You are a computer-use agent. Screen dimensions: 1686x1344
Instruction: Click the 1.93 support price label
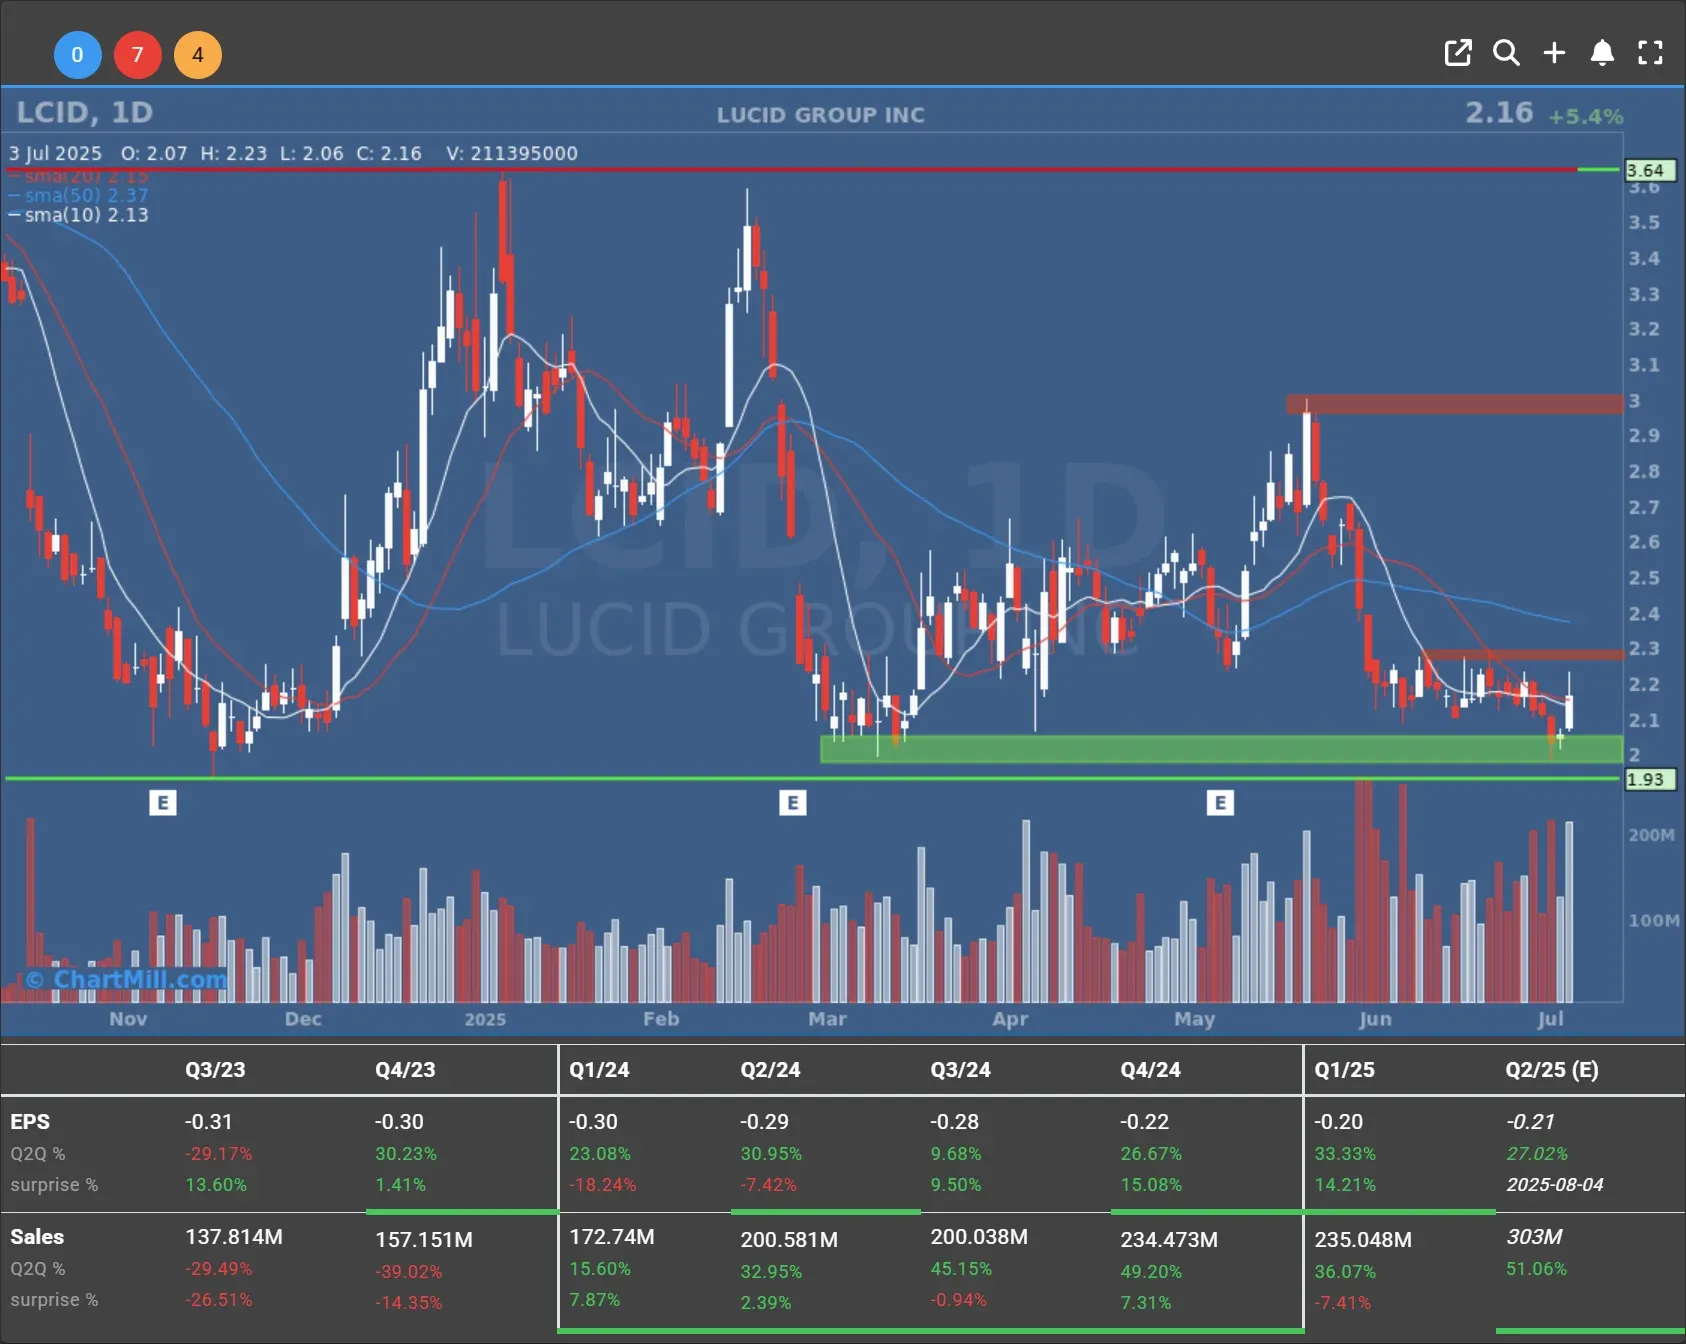pos(1649,779)
